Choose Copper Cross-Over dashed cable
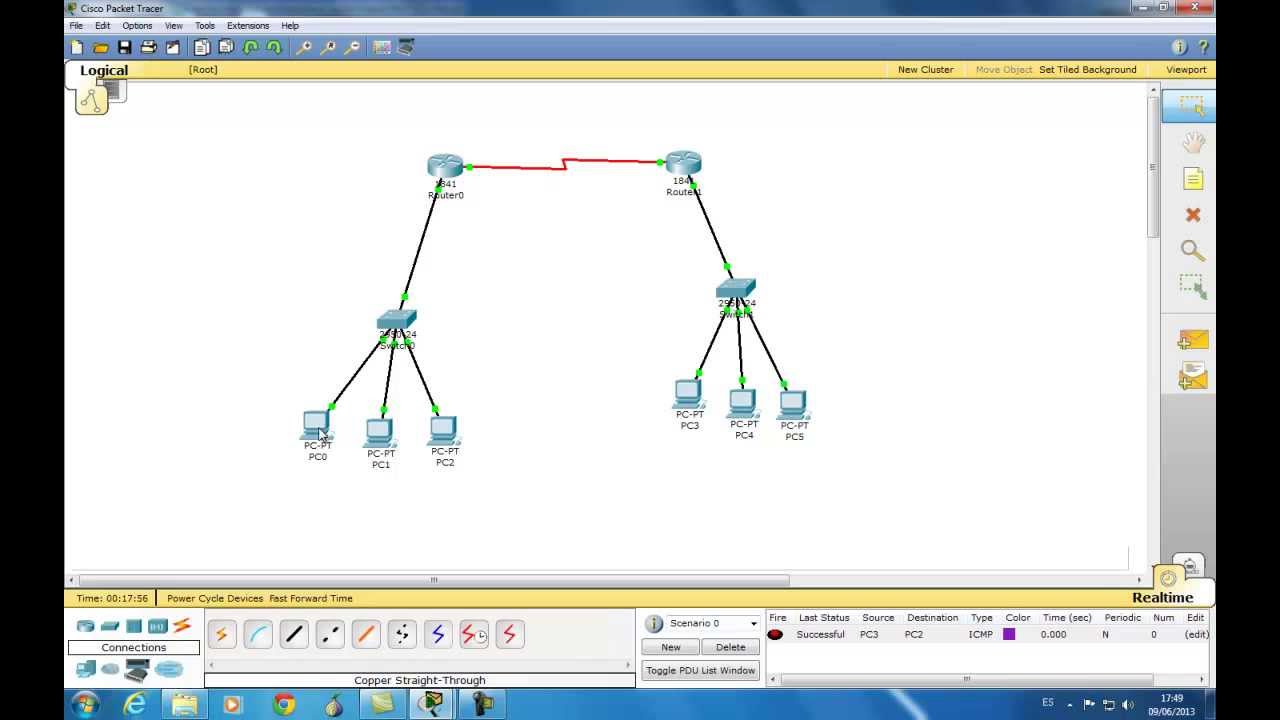The width and height of the screenshot is (1280, 720). (x=330, y=634)
